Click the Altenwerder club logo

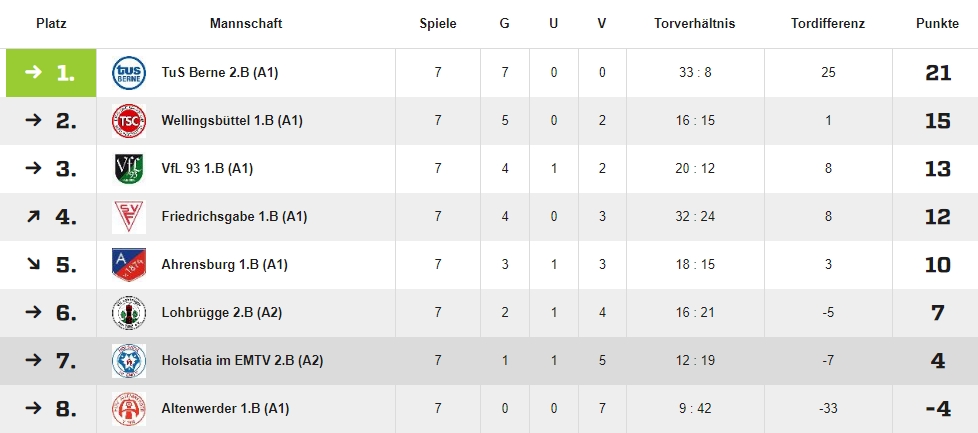point(129,409)
